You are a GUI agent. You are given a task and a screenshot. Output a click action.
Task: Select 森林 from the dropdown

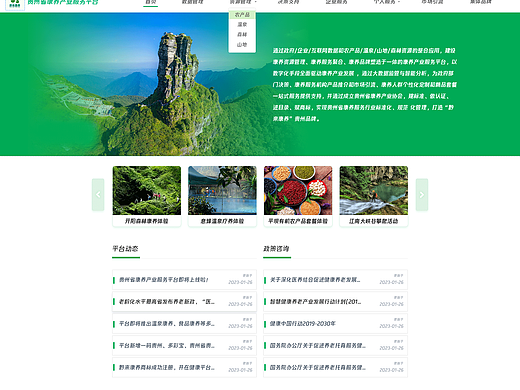click(242, 34)
